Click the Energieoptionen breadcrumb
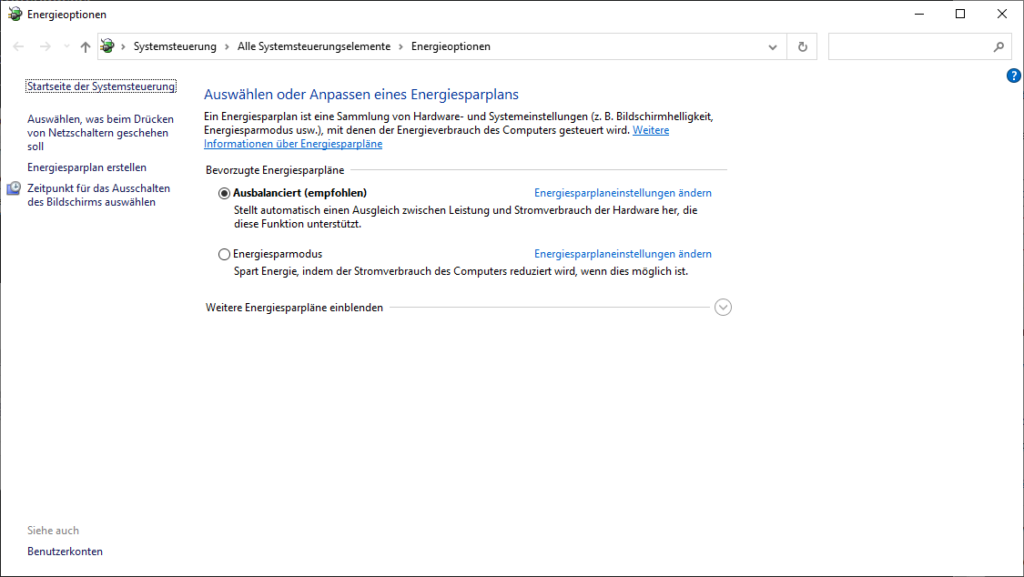Image resolution: width=1024 pixels, height=577 pixels. (x=451, y=46)
